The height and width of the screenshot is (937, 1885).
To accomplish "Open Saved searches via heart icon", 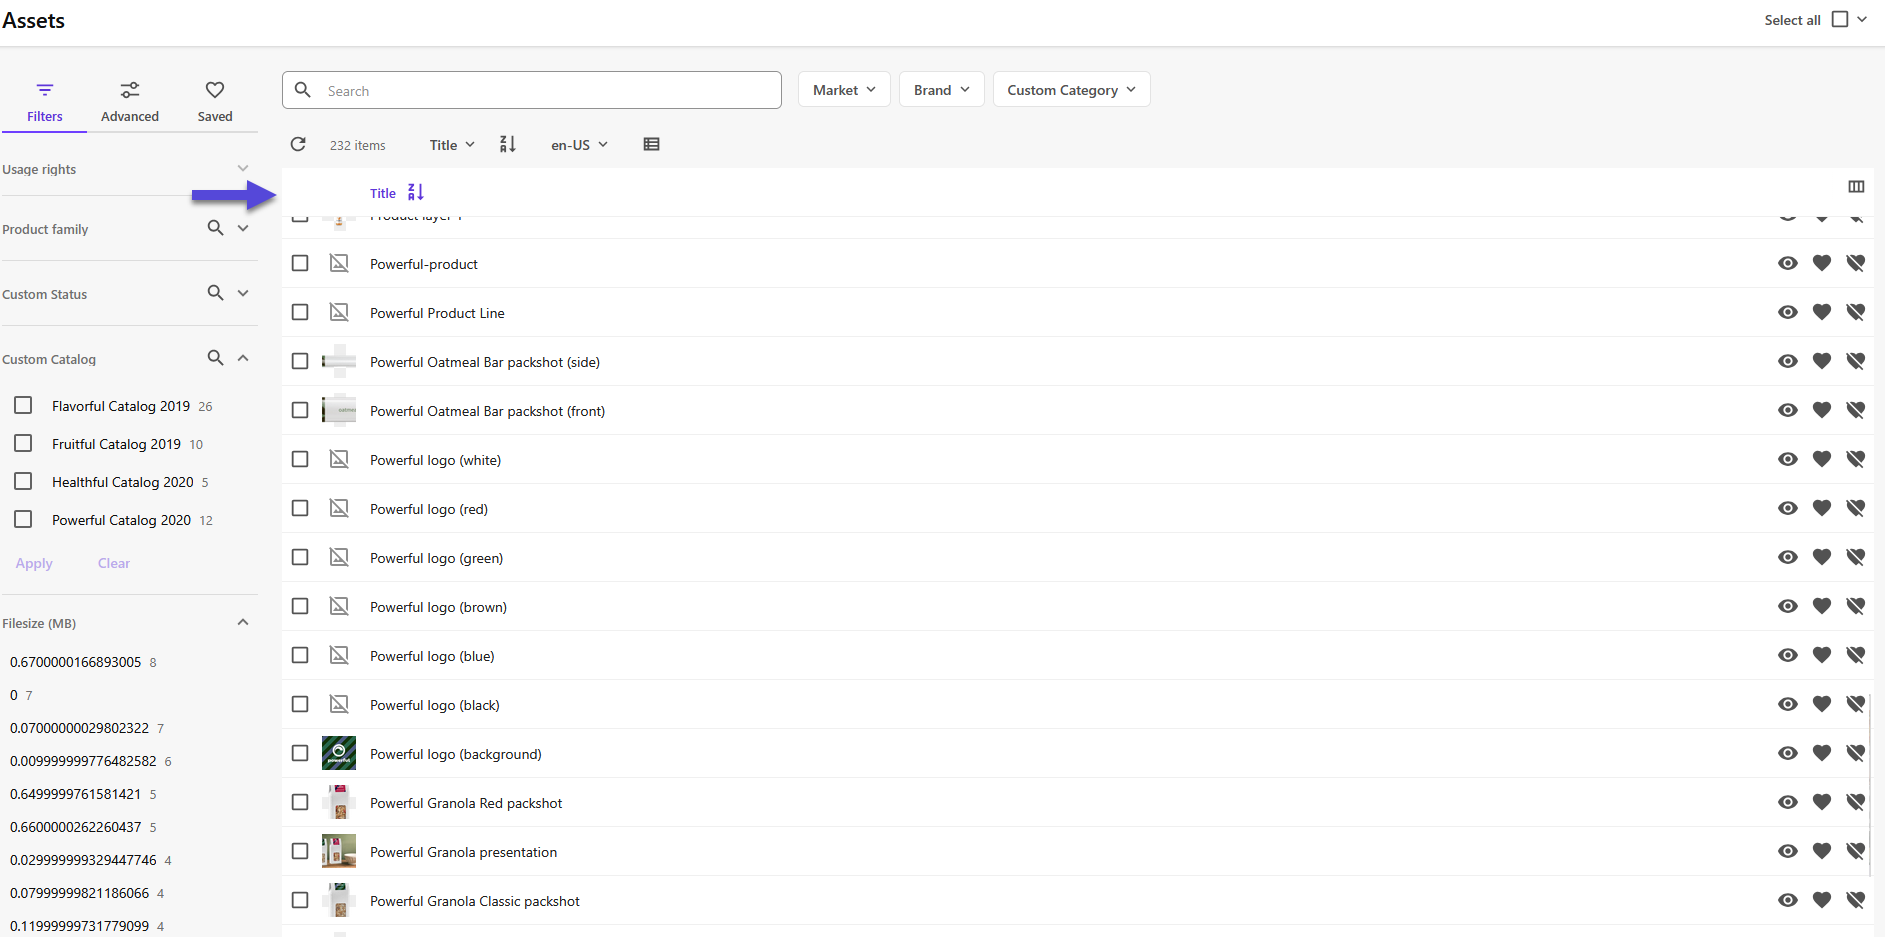I will click(214, 89).
